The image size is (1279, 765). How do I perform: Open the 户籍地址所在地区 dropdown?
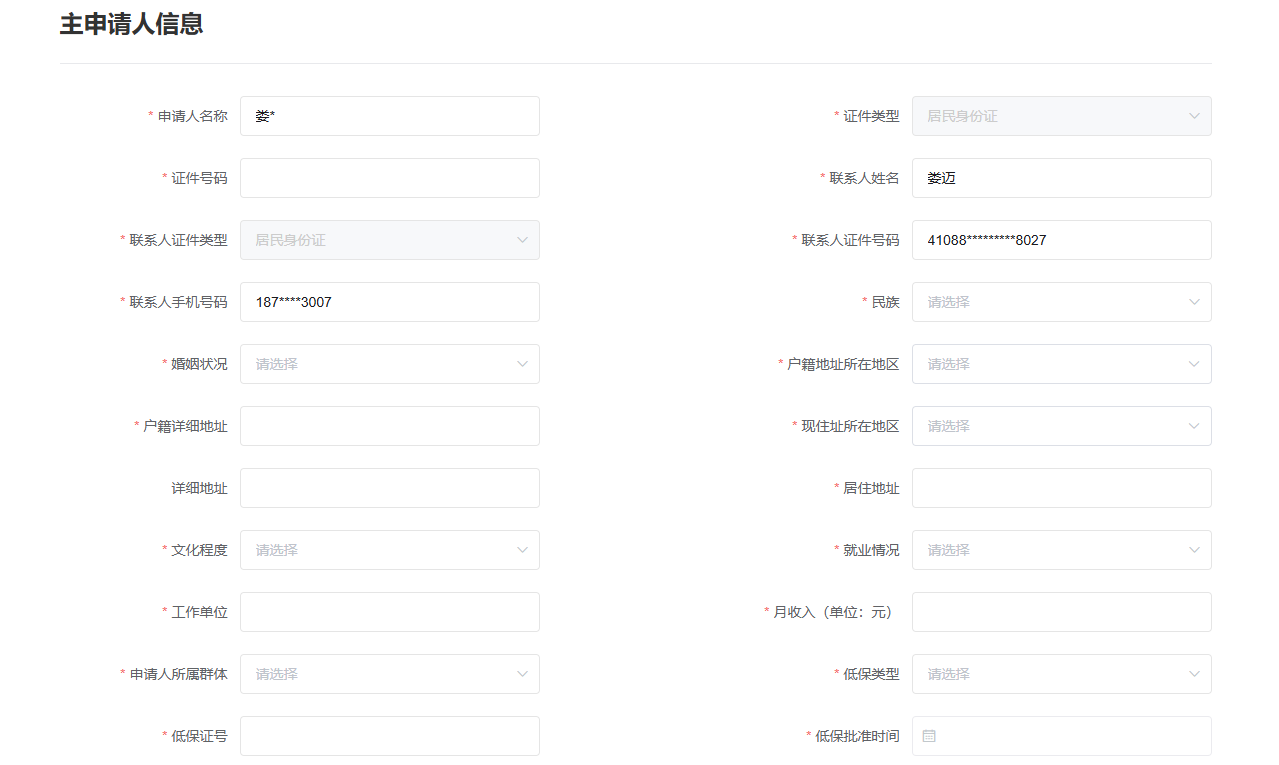pyautogui.click(x=1062, y=364)
